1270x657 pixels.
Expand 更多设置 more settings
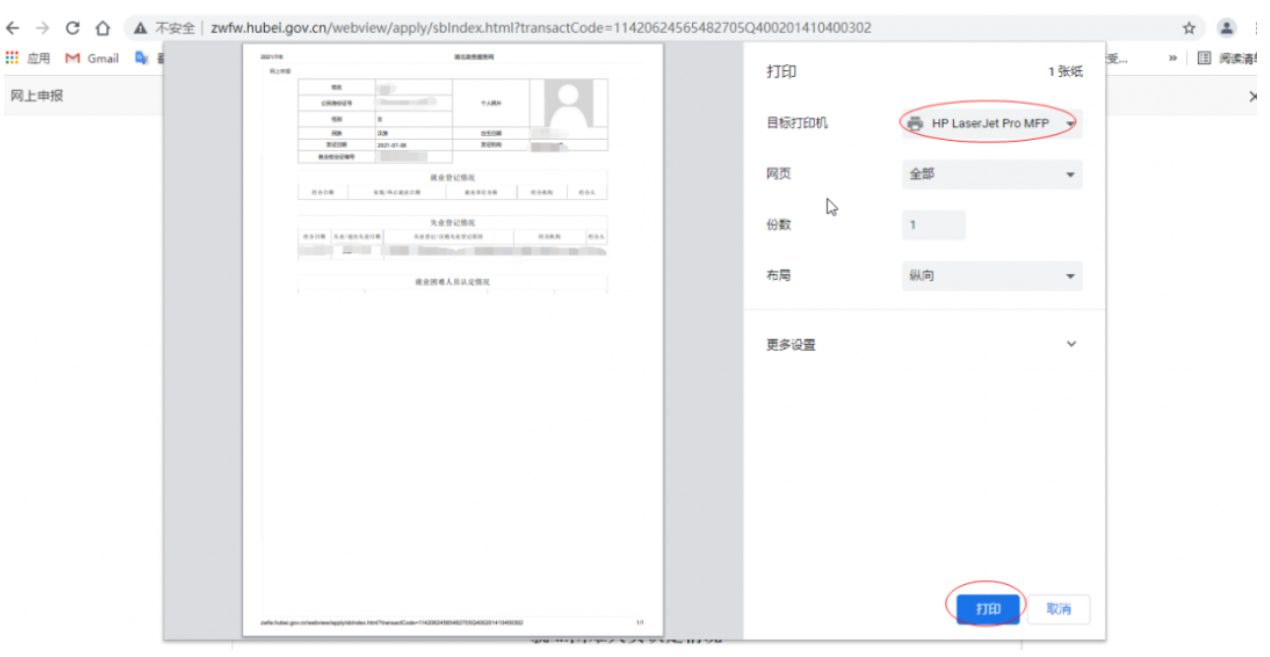tap(924, 344)
